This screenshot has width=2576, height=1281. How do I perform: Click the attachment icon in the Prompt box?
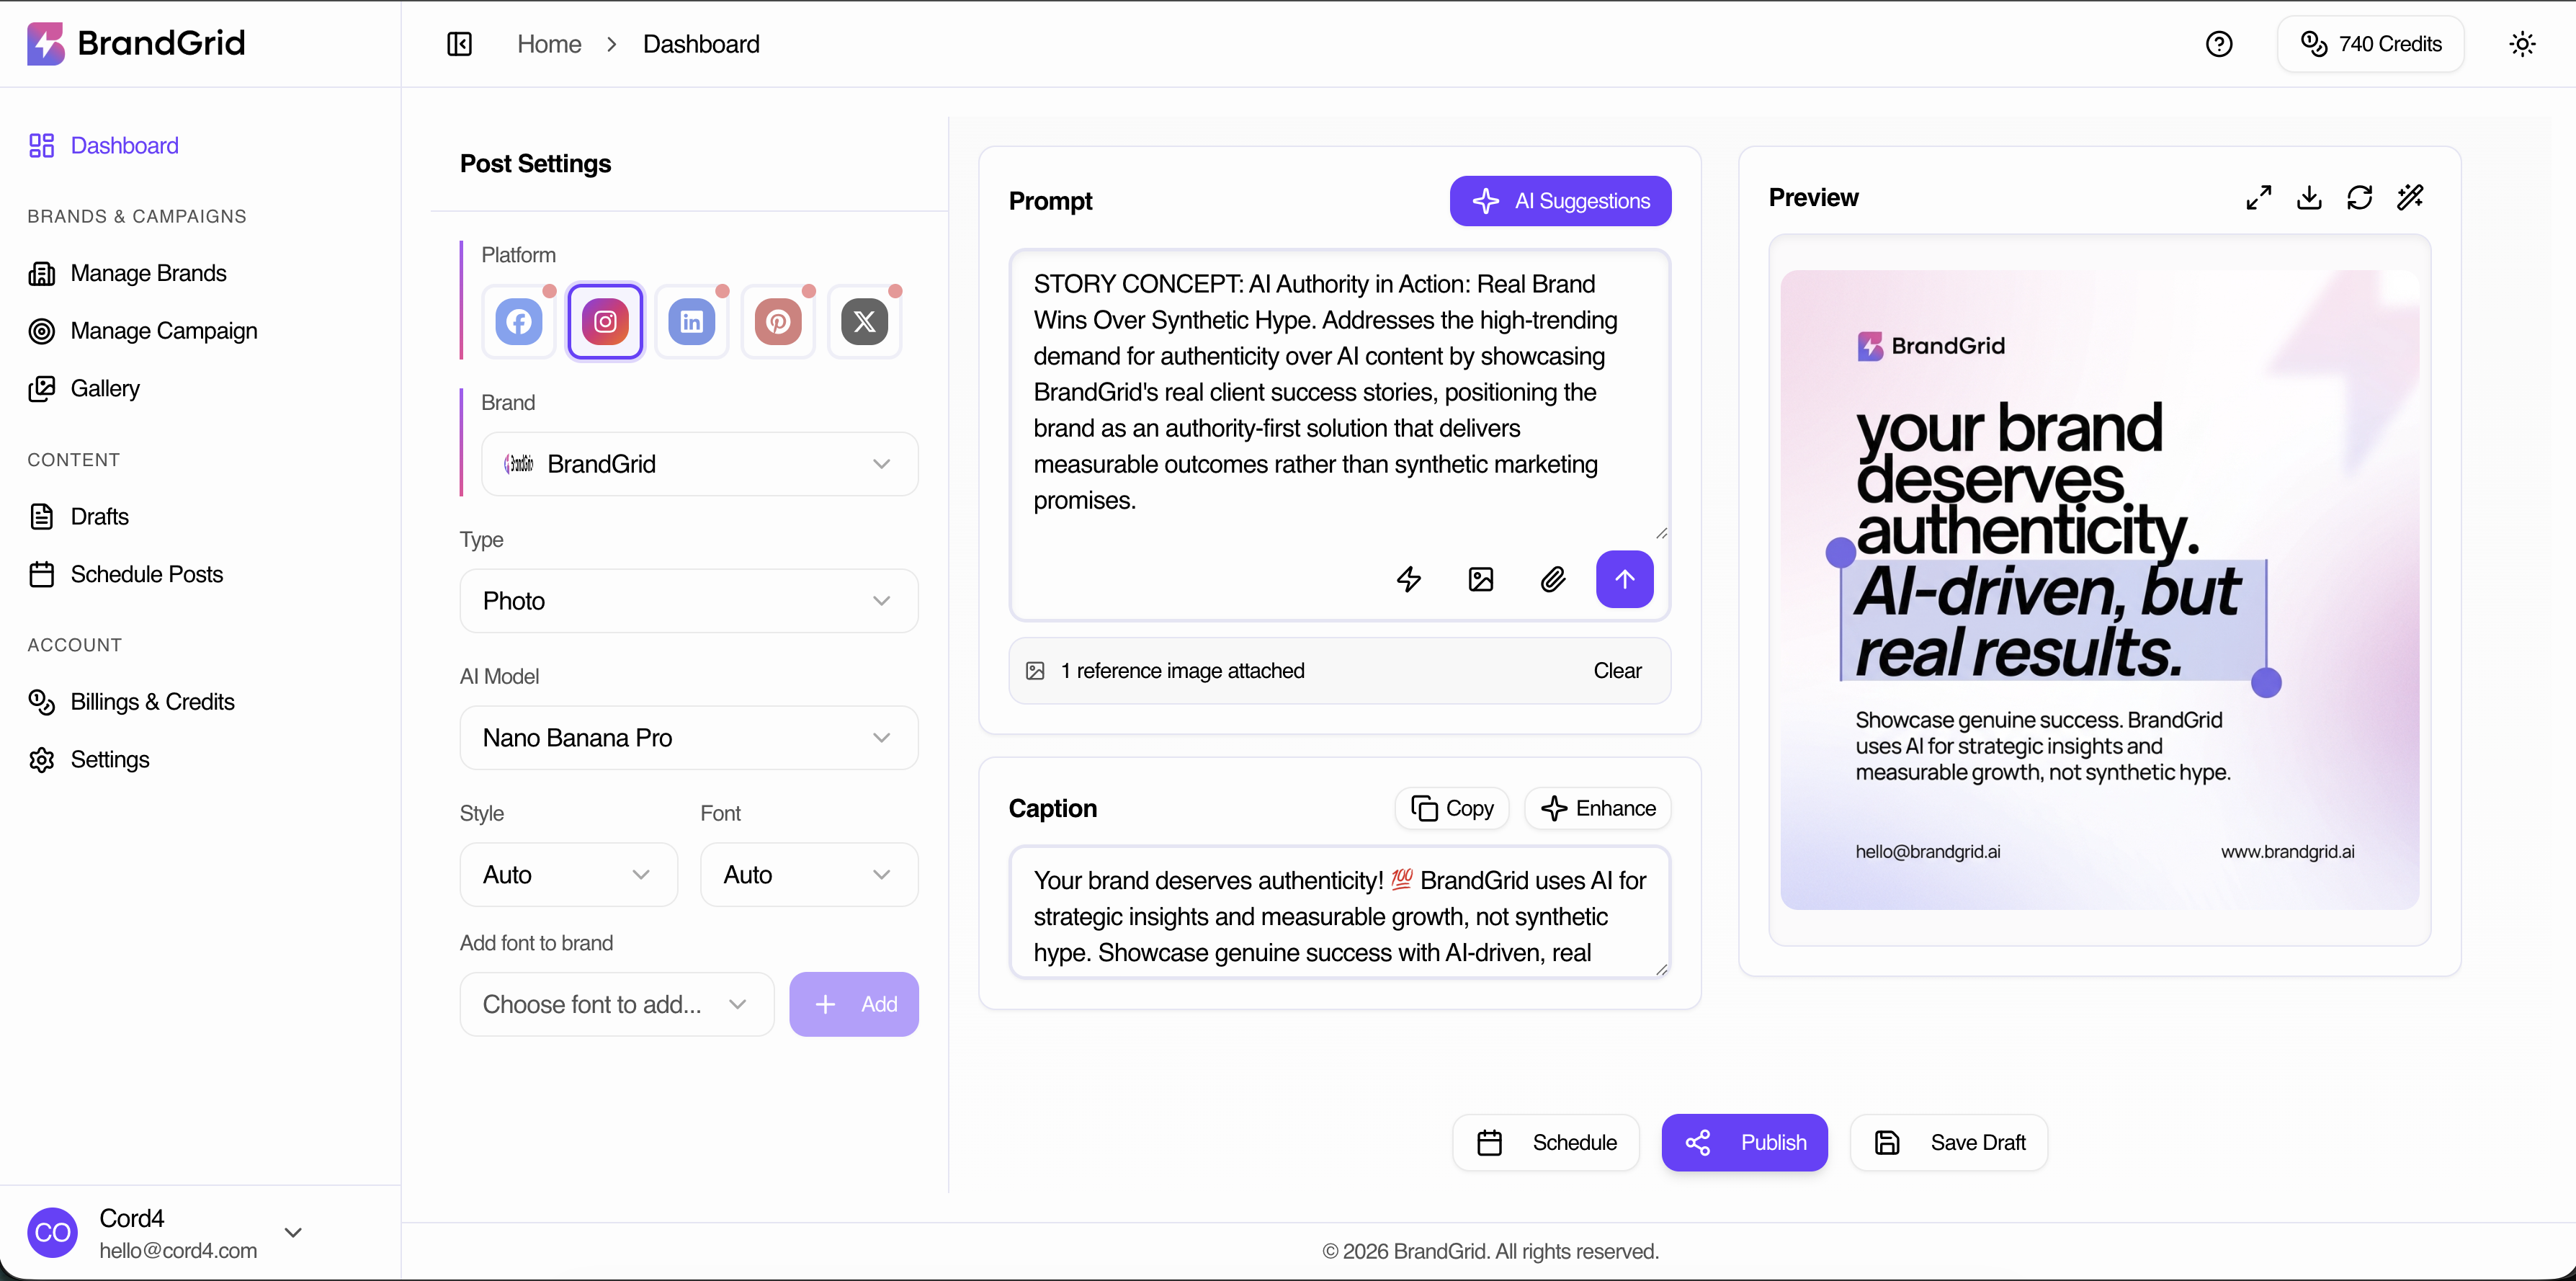tap(1552, 579)
